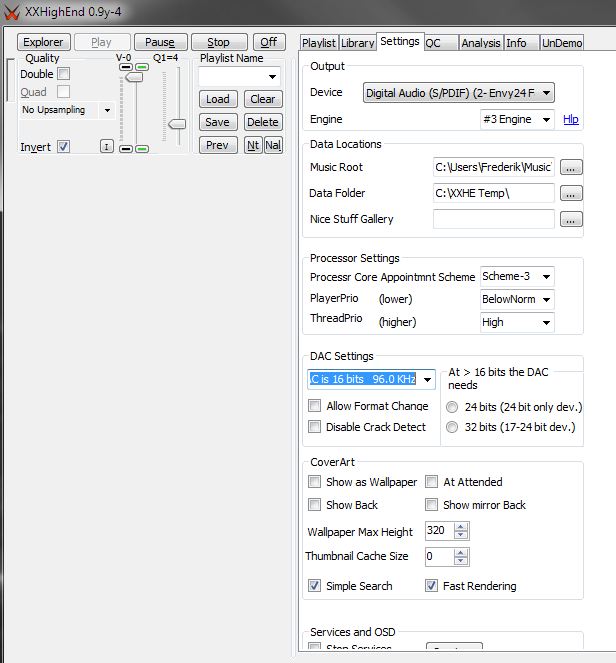Decrease Wallpaper Max Height with down arrow
This screenshot has height=663, width=616.
pyautogui.click(x=461, y=534)
